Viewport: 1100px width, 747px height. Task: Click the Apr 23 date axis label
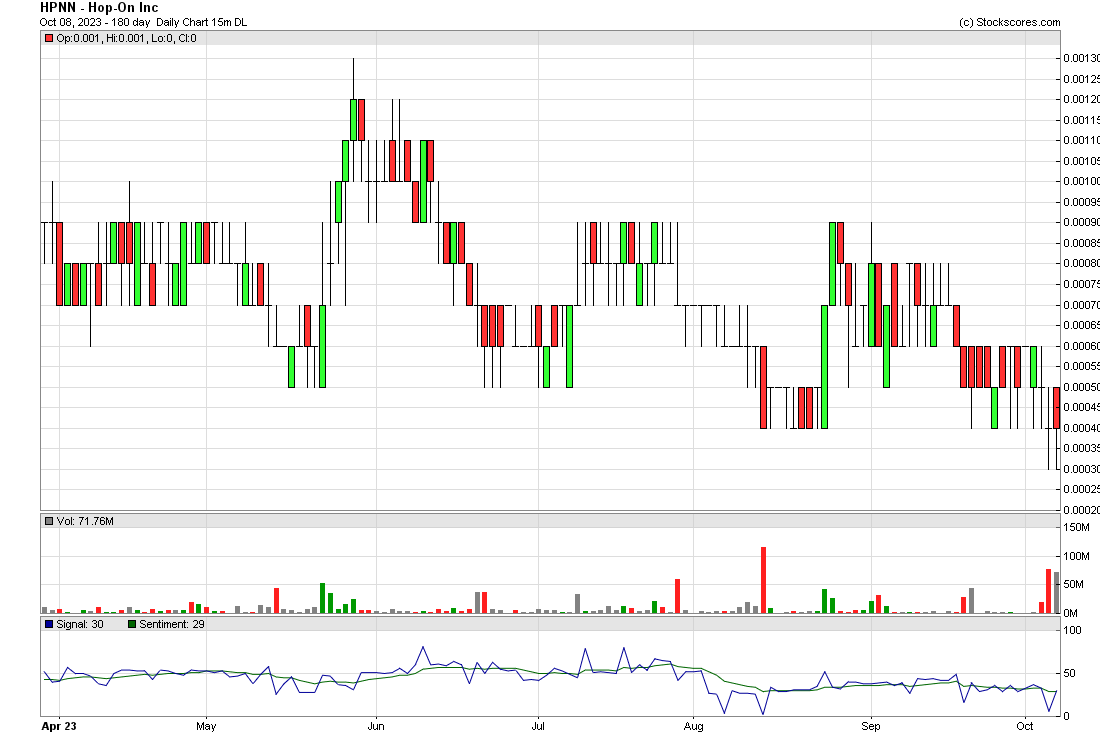pos(59,726)
